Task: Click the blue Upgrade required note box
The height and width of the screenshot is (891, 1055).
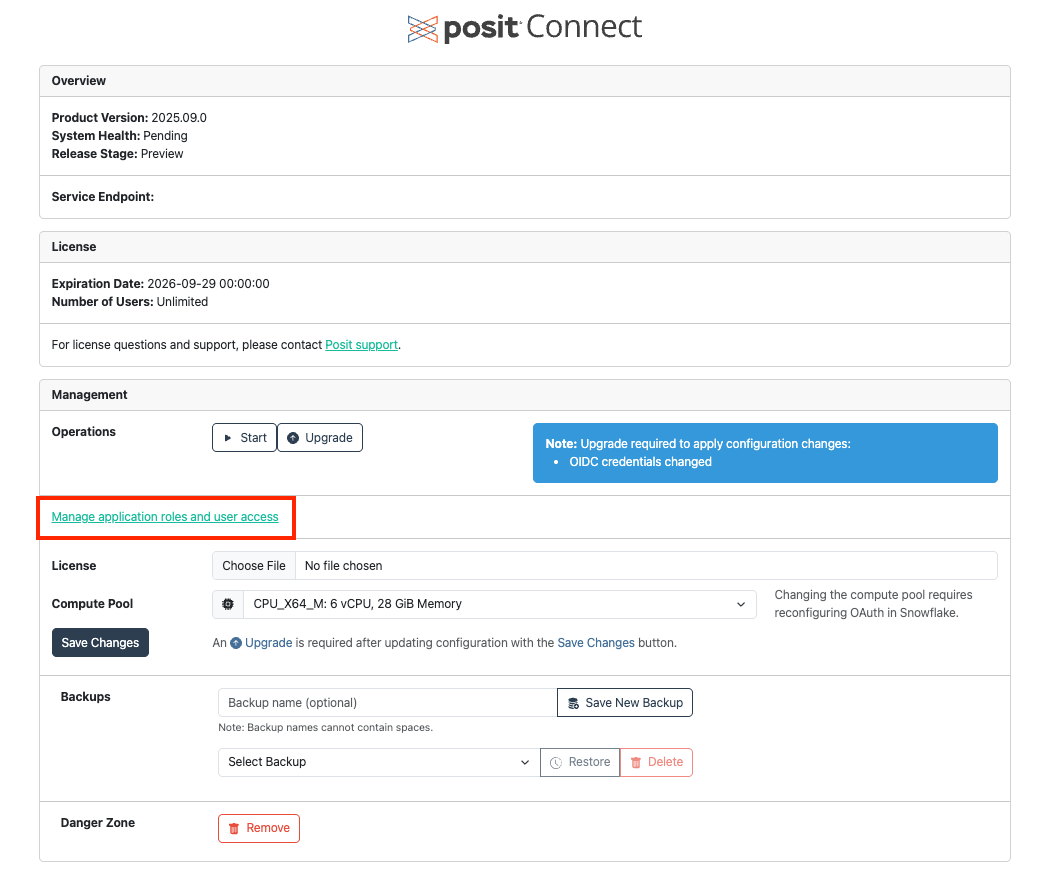Action: [765, 453]
